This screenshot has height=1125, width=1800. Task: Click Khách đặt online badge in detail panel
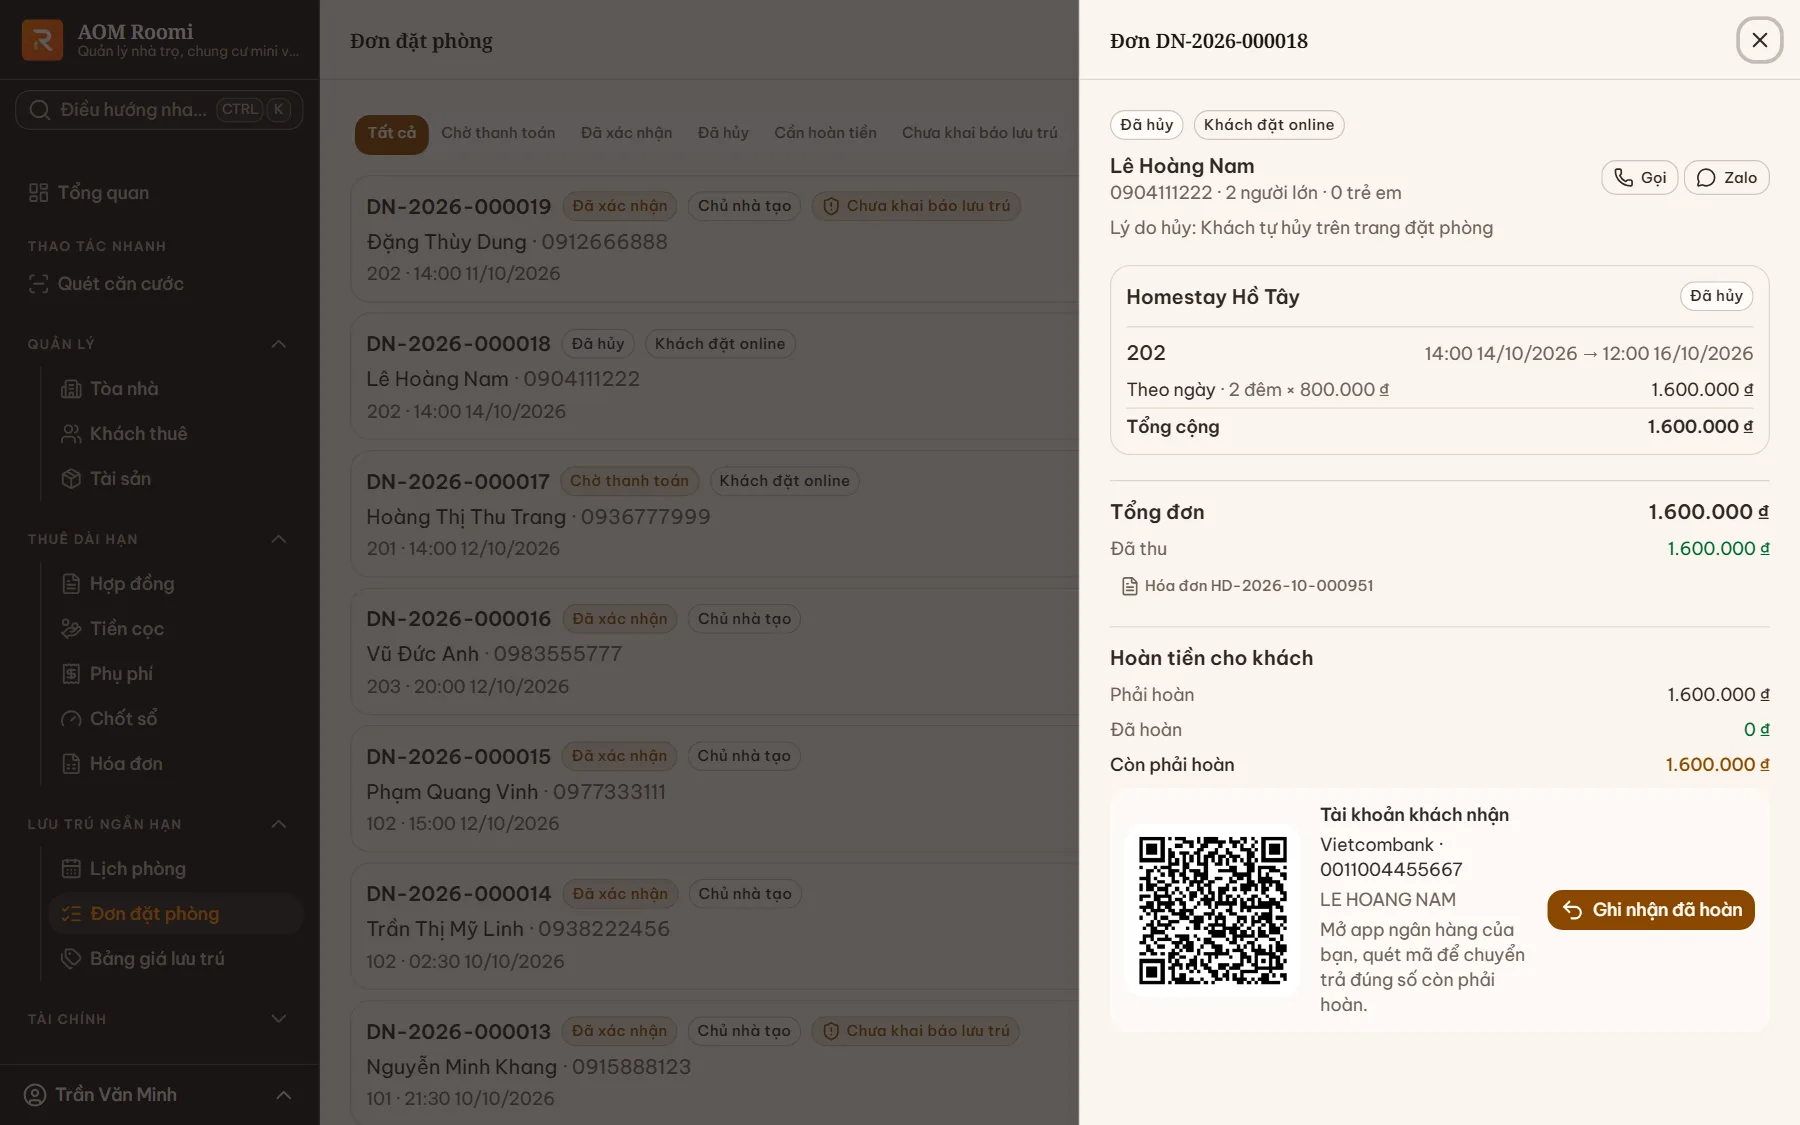(x=1269, y=125)
